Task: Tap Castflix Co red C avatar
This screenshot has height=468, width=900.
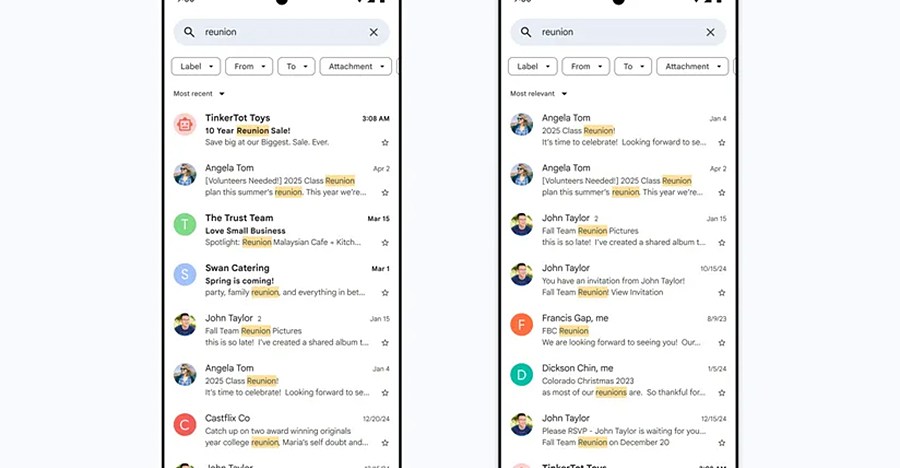Action: coord(185,424)
